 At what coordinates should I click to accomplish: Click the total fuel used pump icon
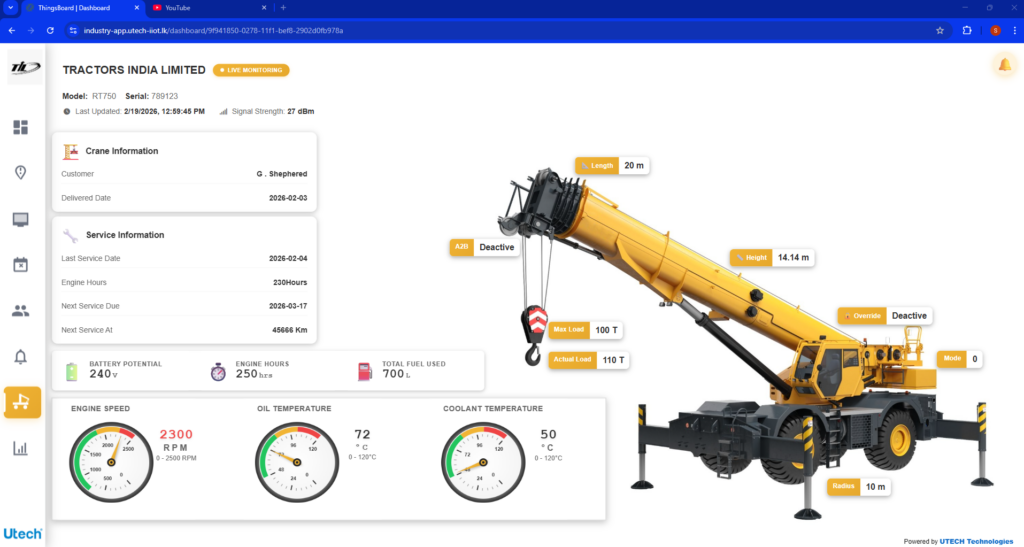(x=365, y=371)
